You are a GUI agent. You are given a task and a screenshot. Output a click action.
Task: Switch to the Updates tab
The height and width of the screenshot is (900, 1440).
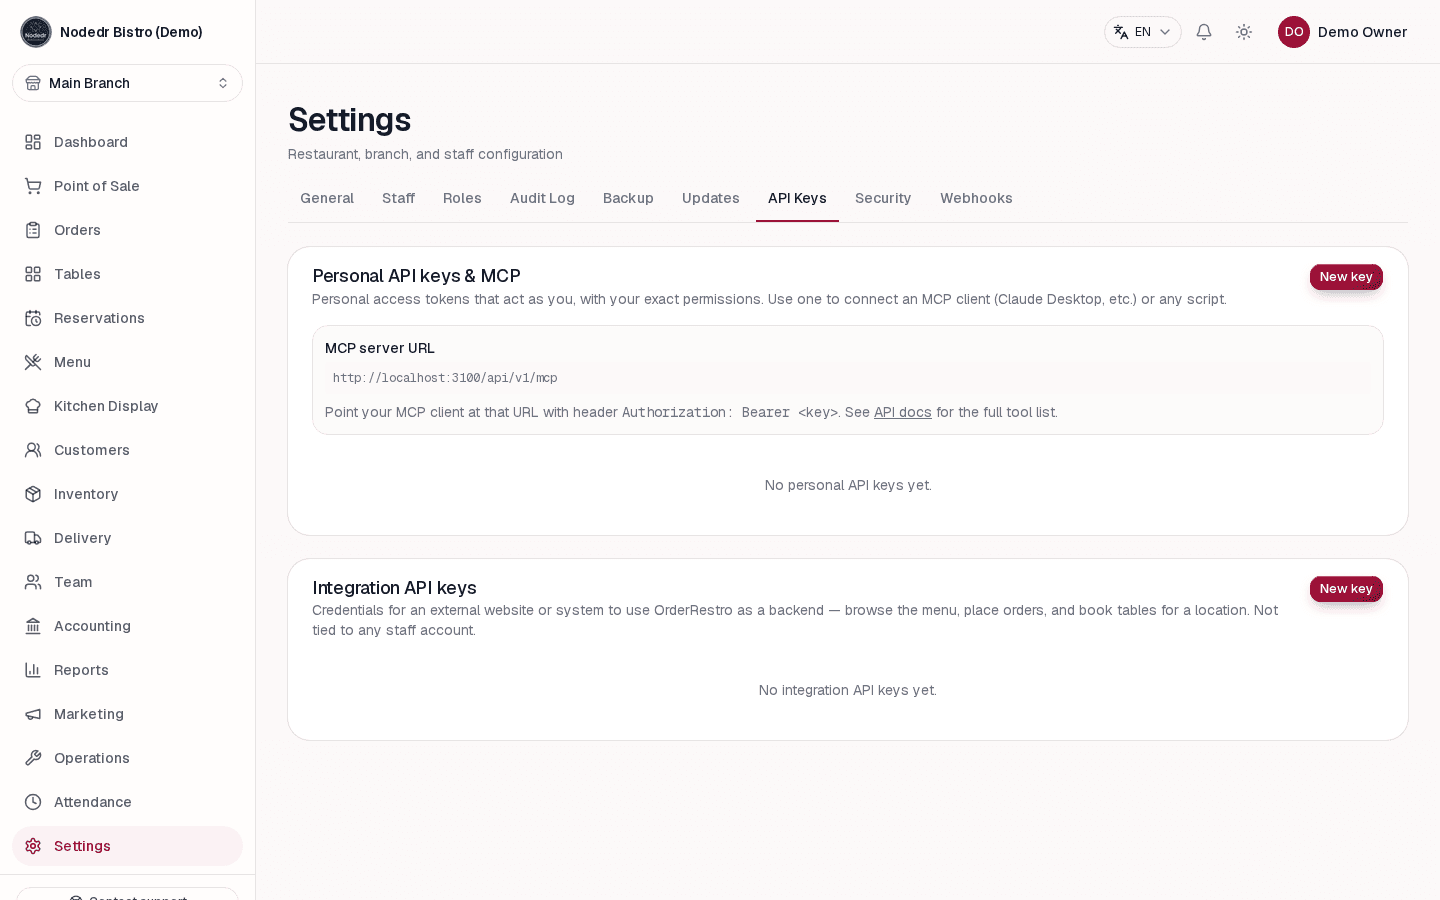coord(711,198)
